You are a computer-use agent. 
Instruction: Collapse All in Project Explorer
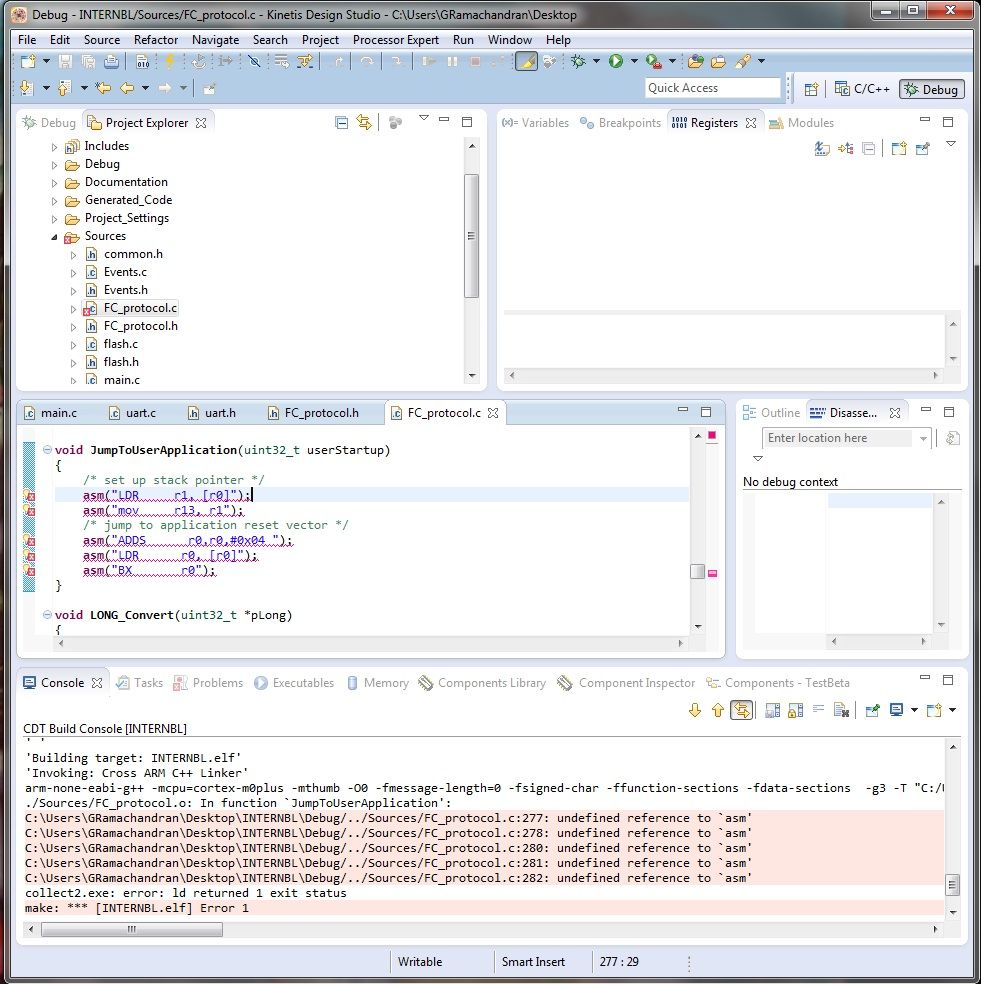(x=341, y=122)
